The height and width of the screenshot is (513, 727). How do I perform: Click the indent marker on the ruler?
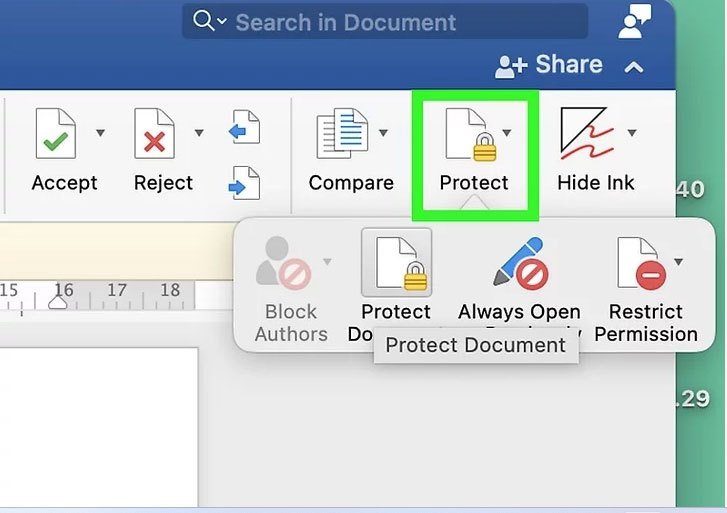click(58, 302)
